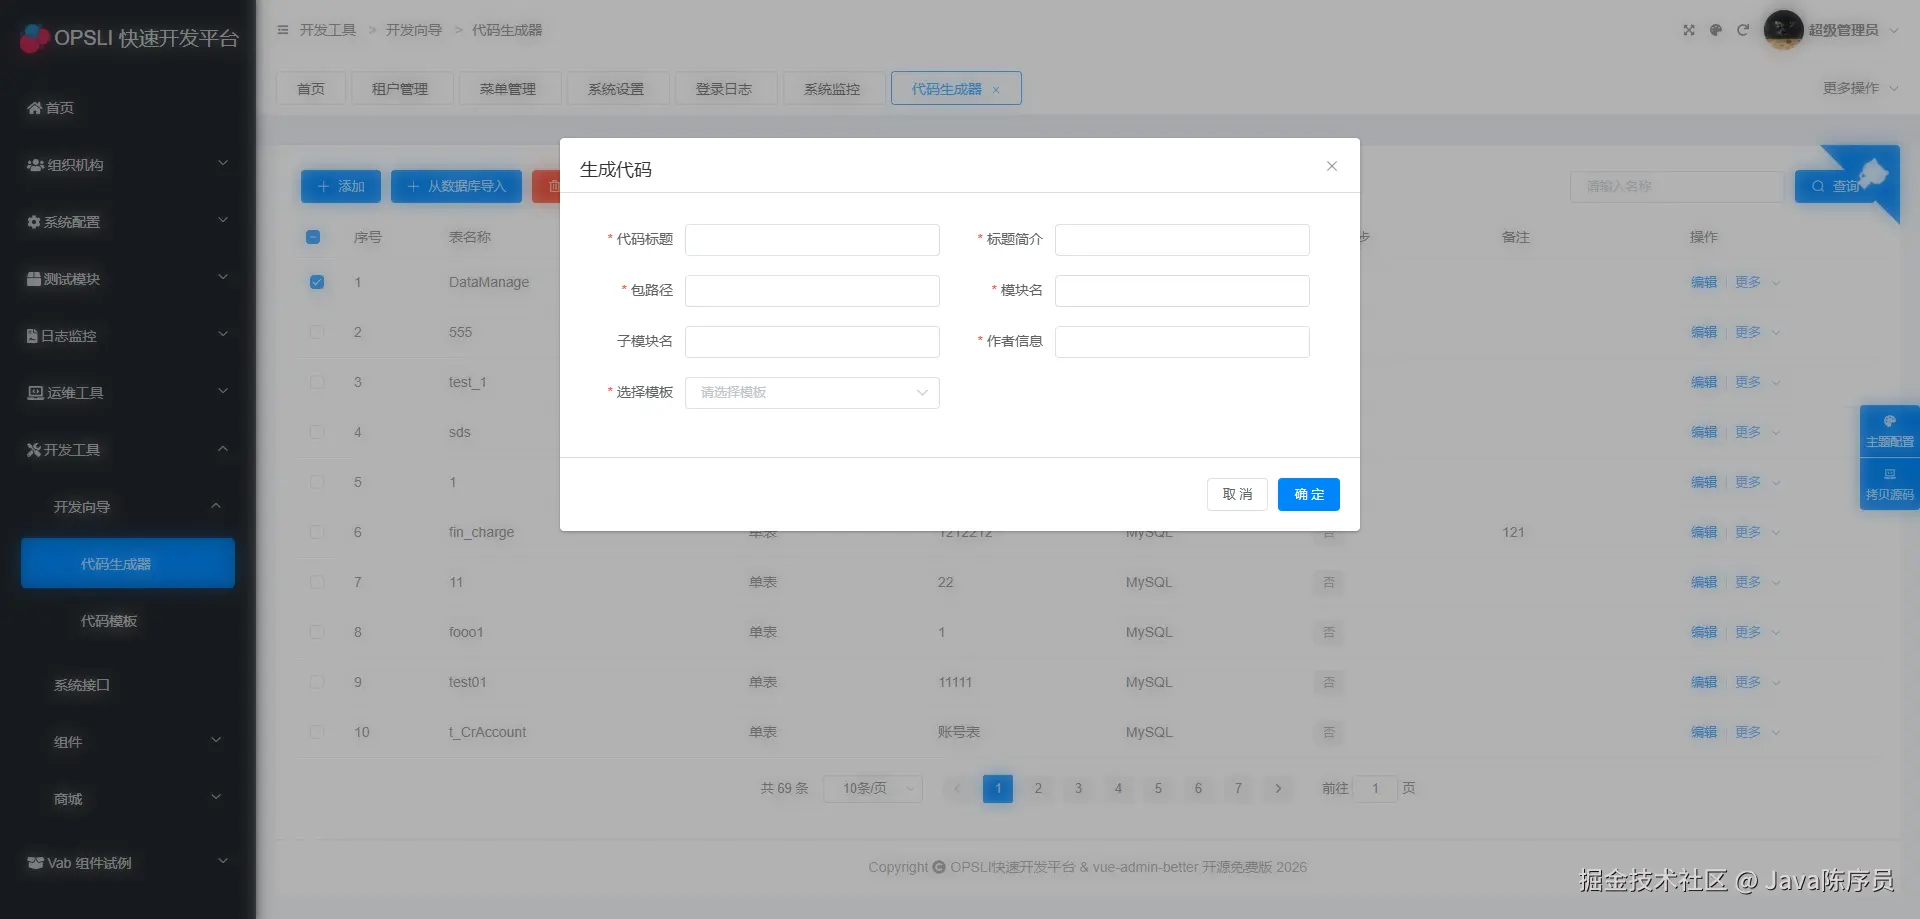Expand 运维工具 in the sidebar
This screenshot has height=919, width=1920.
point(128,393)
